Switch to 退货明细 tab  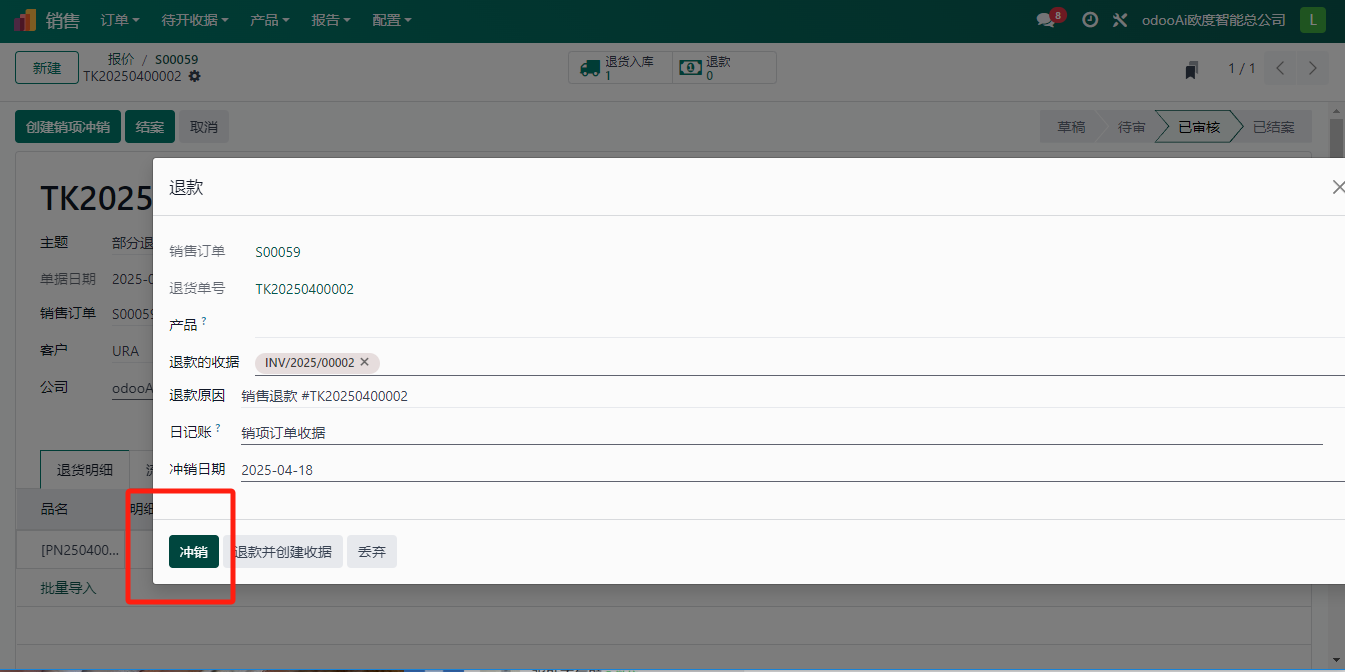tap(85, 470)
